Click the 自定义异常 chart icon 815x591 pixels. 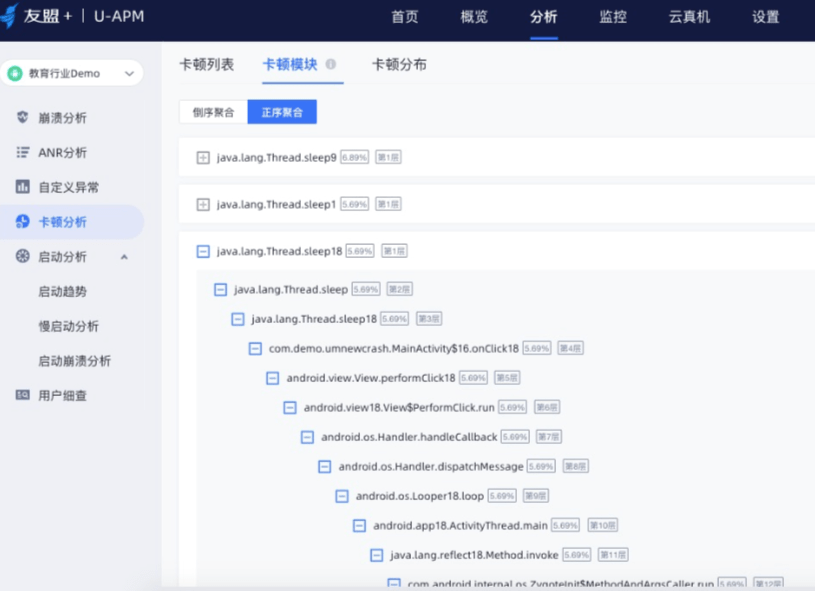pyautogui.click(x=22, y=186)
